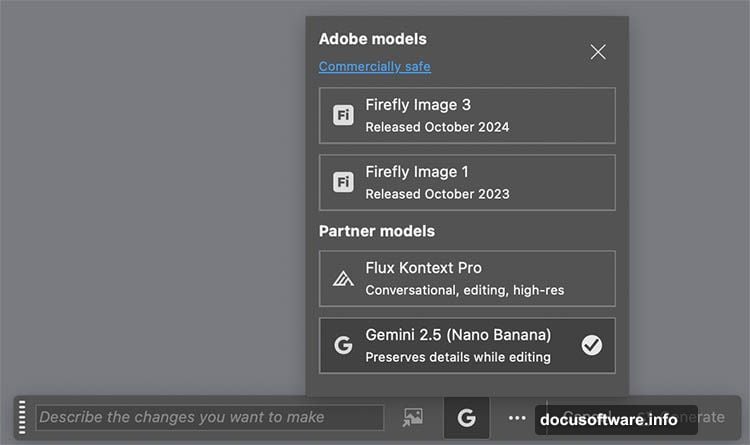Click the Adobe models section heading
Viewport: 750px width, 445px height.
coord(372,39)
